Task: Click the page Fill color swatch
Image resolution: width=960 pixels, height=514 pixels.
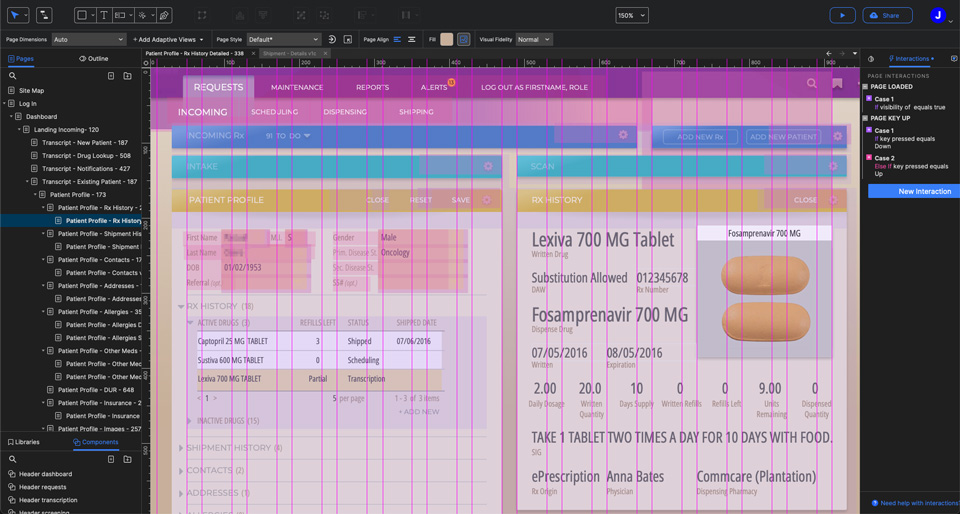Action: pyautogui.click(x=447, y=40)
